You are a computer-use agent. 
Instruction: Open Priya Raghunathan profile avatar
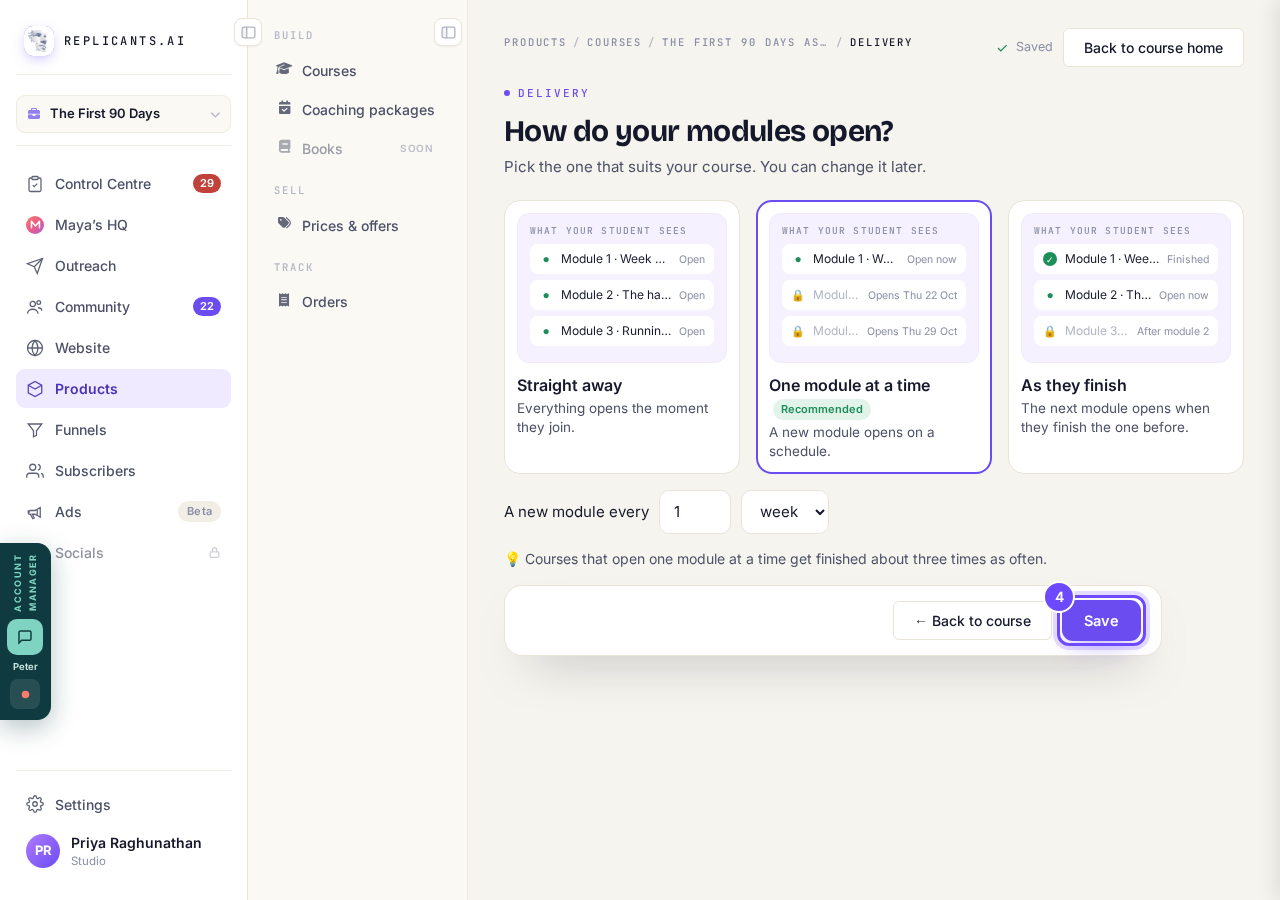(x=43, y=851)
